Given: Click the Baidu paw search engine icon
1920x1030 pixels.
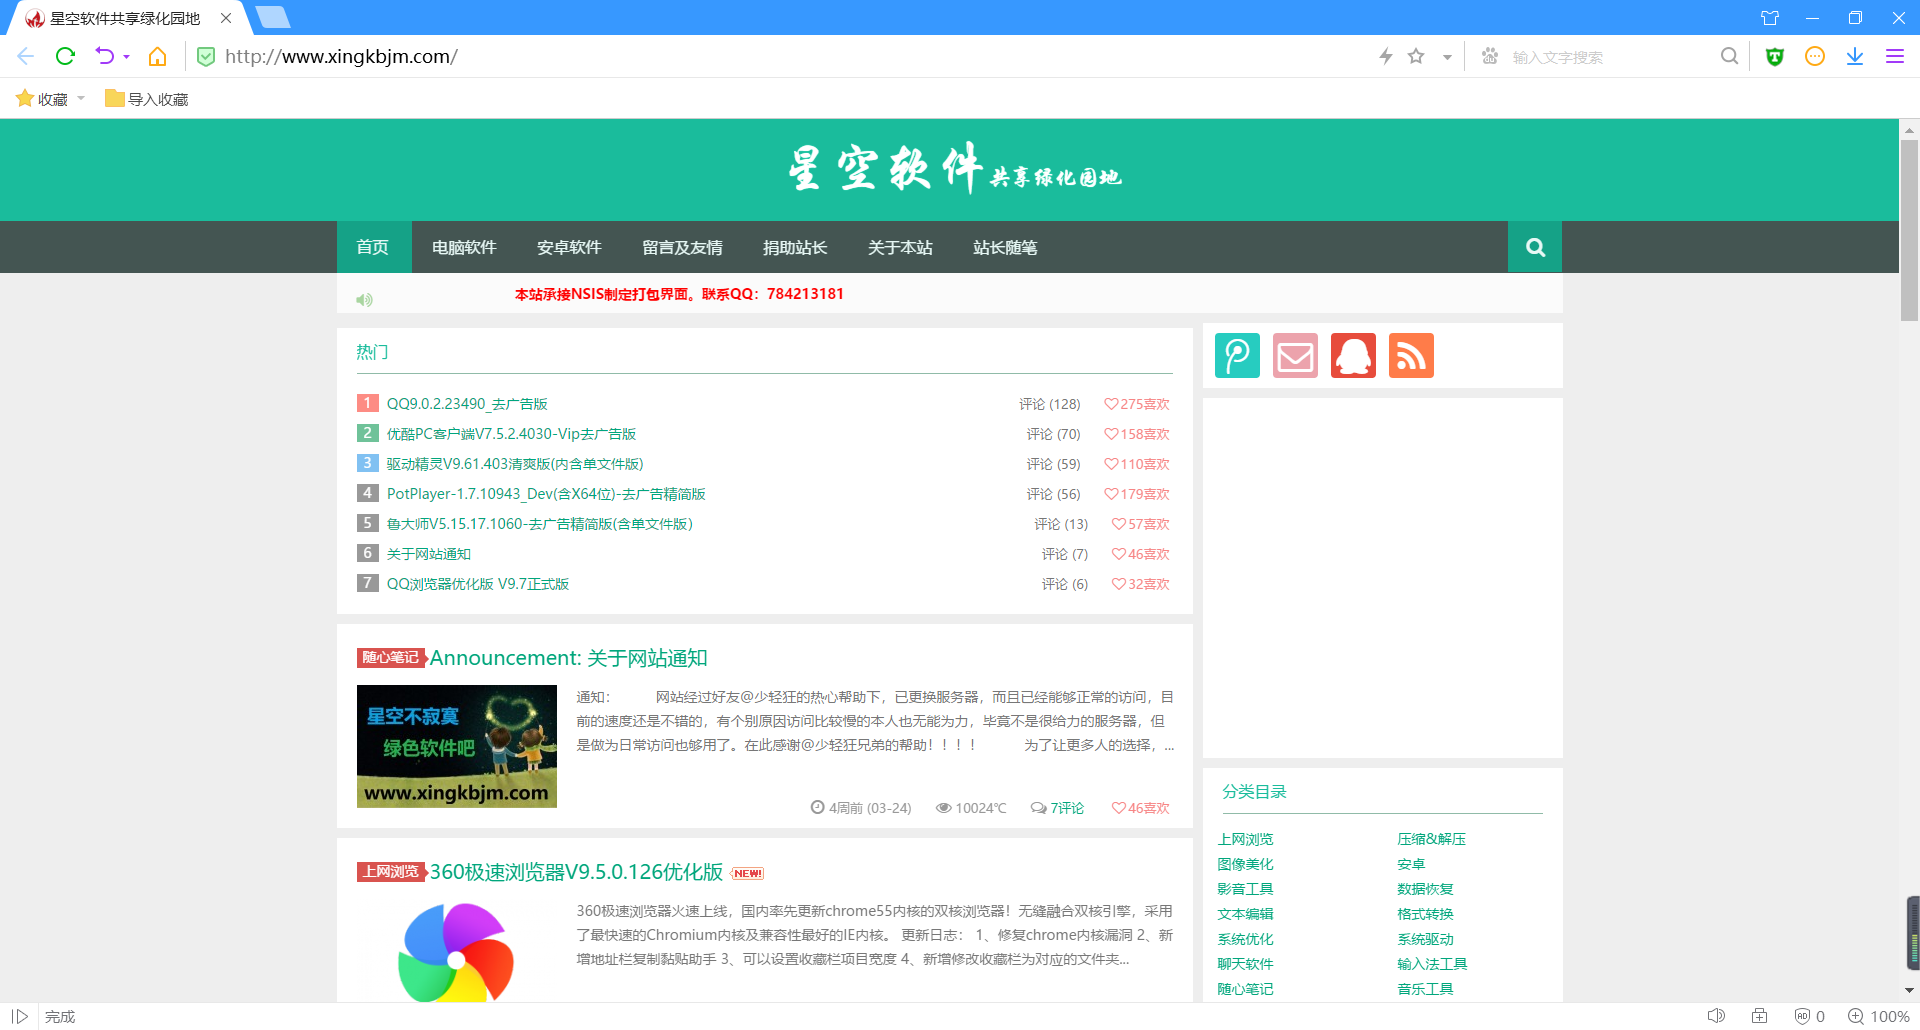Looking at the screenshot, I should 1490,56.
